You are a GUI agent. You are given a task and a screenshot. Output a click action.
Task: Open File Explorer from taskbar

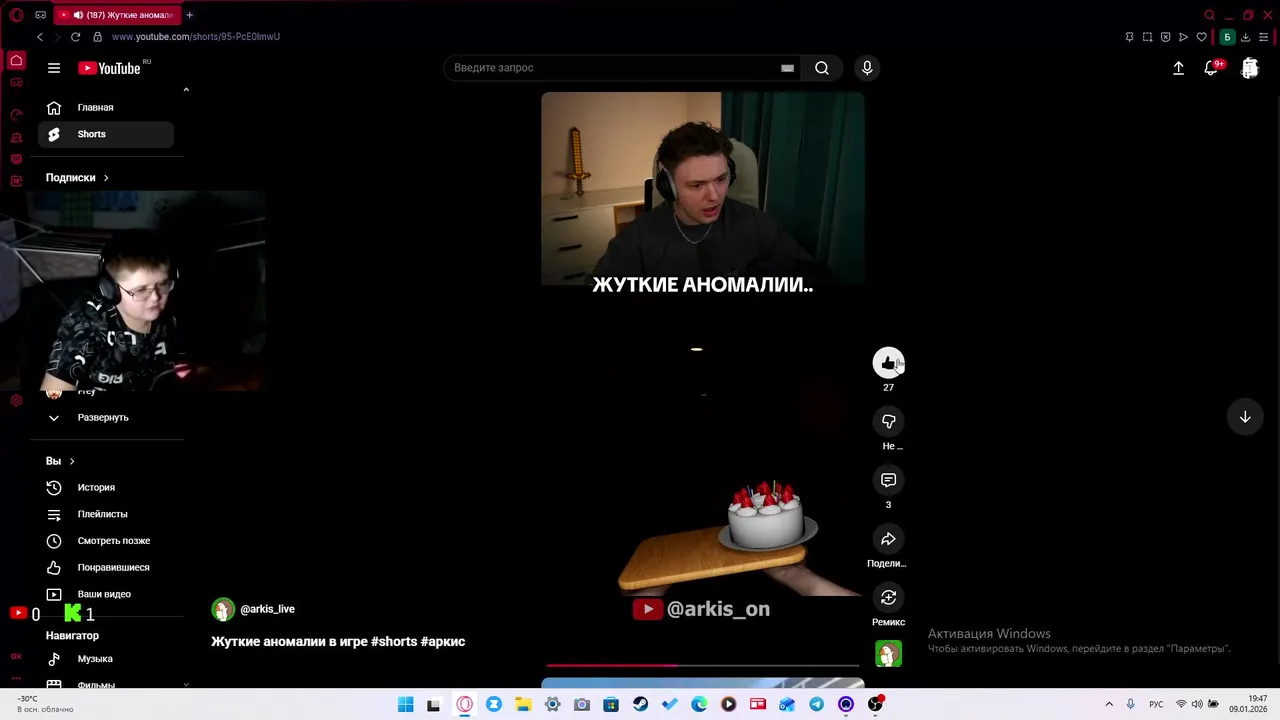pyautogui.click(x=523, y=705)
